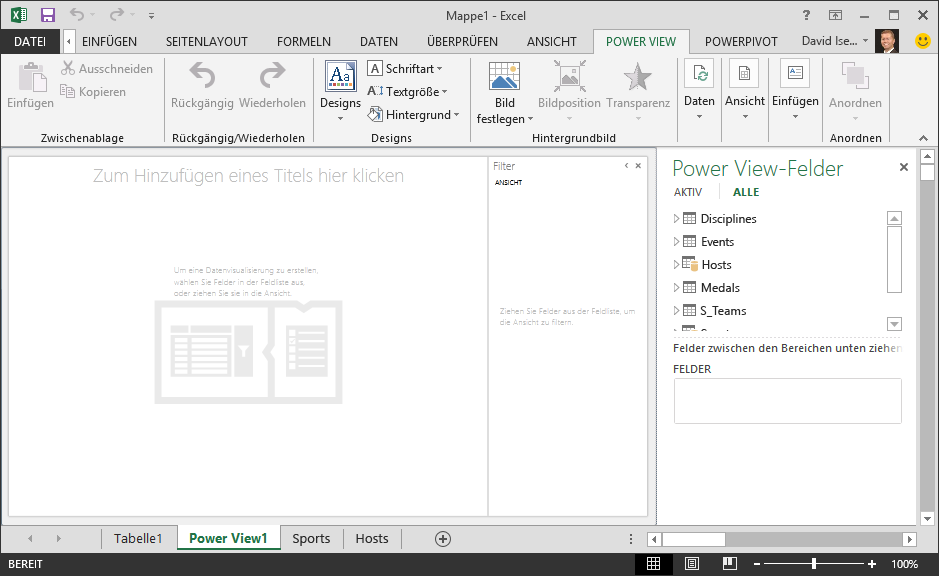Expand the Events table
The image size is (939, 576).
pyautogui.click(x=676, y=242)
